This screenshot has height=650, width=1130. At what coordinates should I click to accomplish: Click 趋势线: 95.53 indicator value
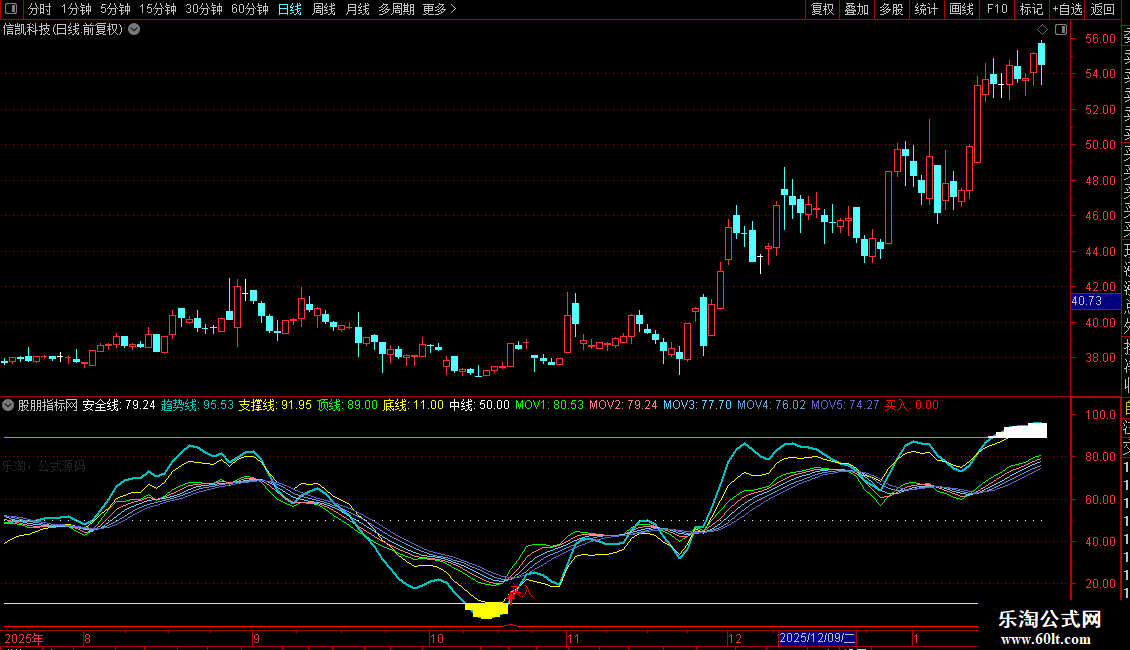tap(197, 405)
